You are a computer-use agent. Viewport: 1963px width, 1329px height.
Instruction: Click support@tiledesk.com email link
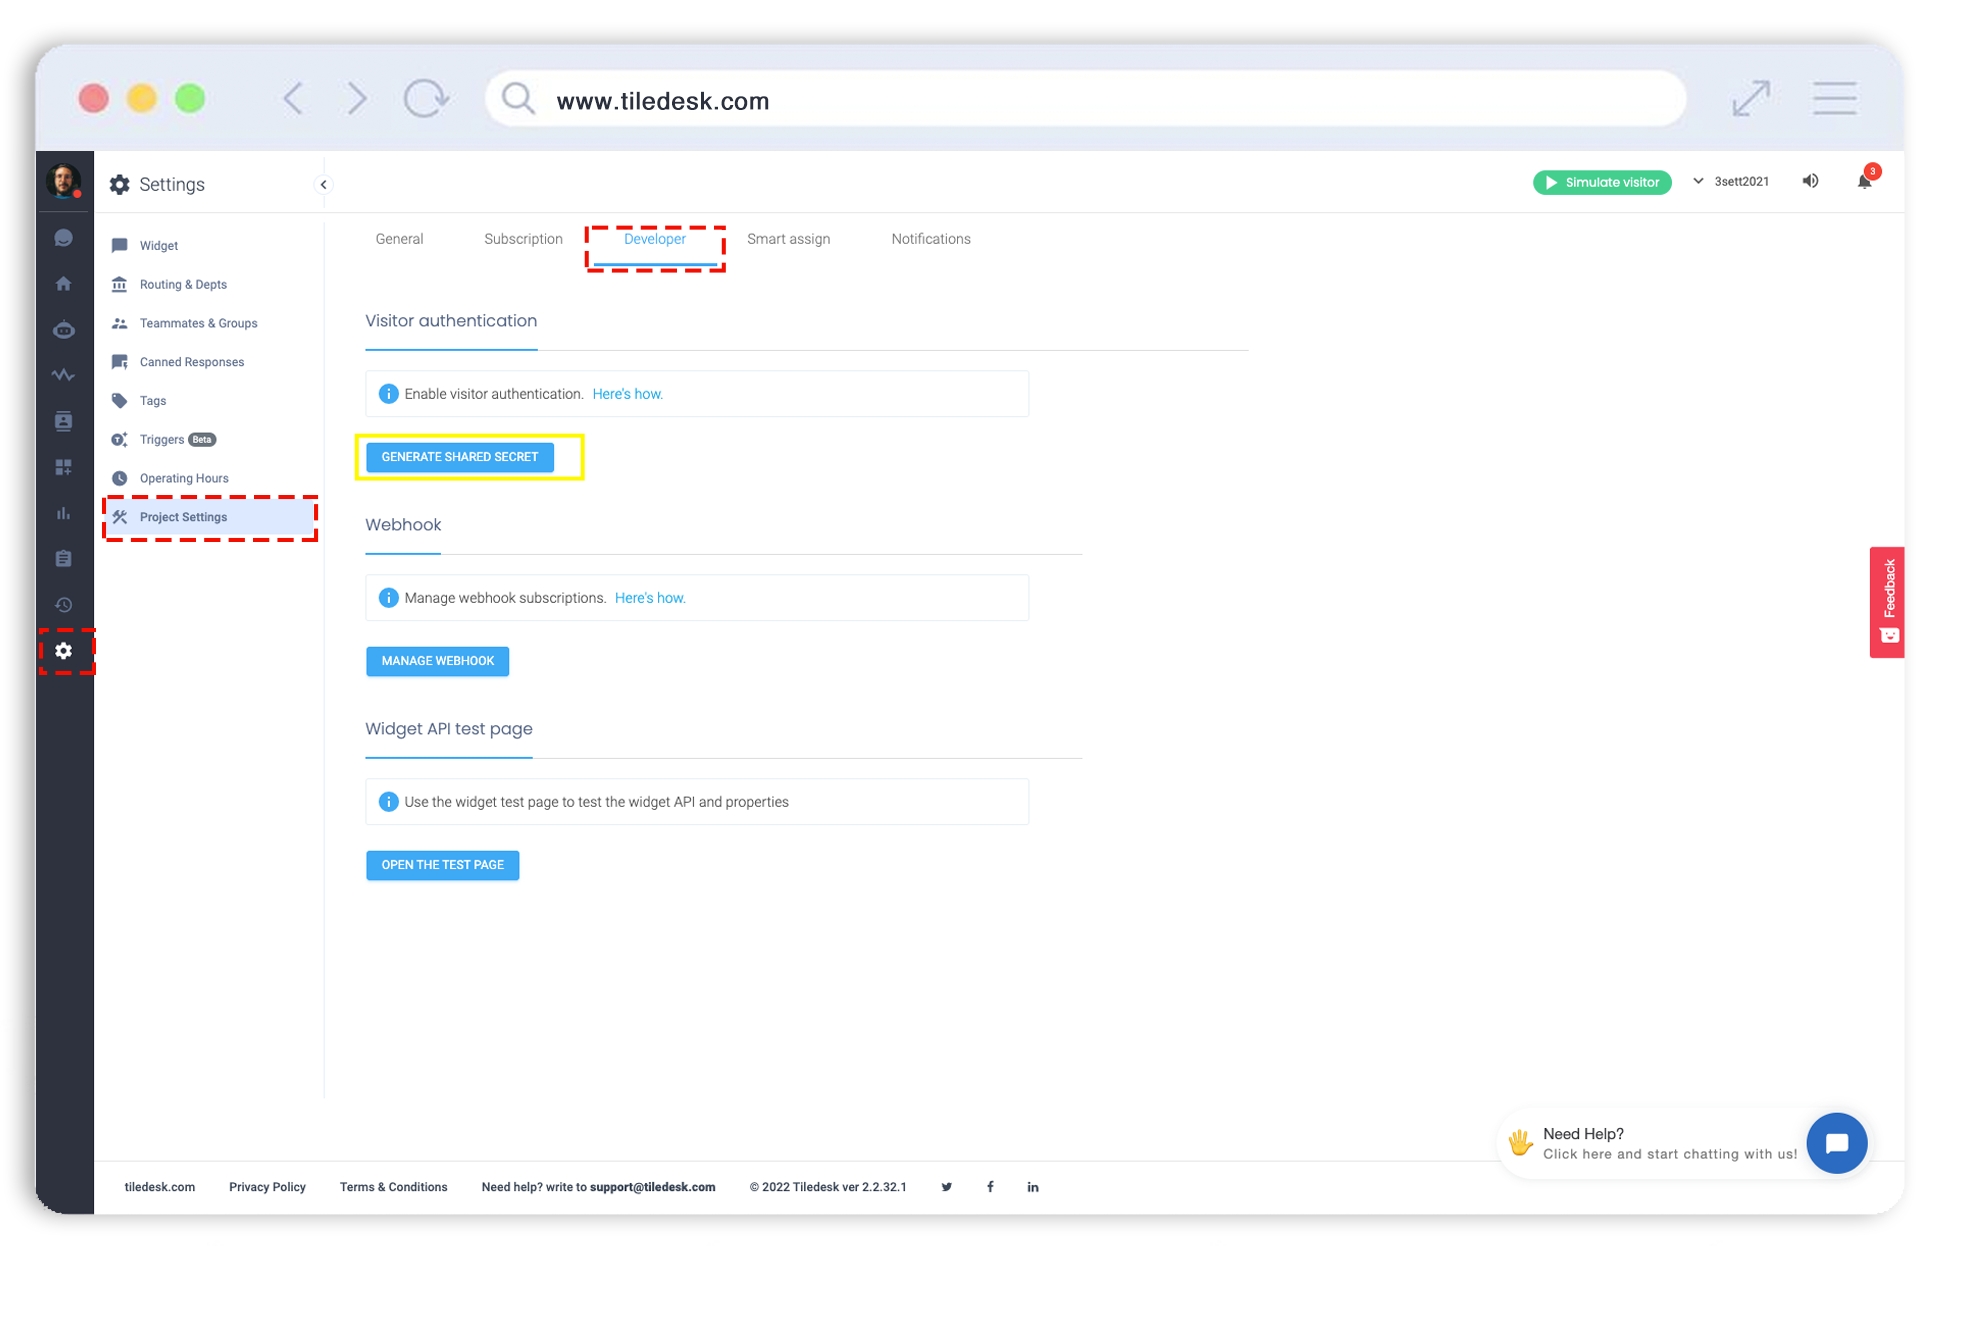[x=652, y=1187]
